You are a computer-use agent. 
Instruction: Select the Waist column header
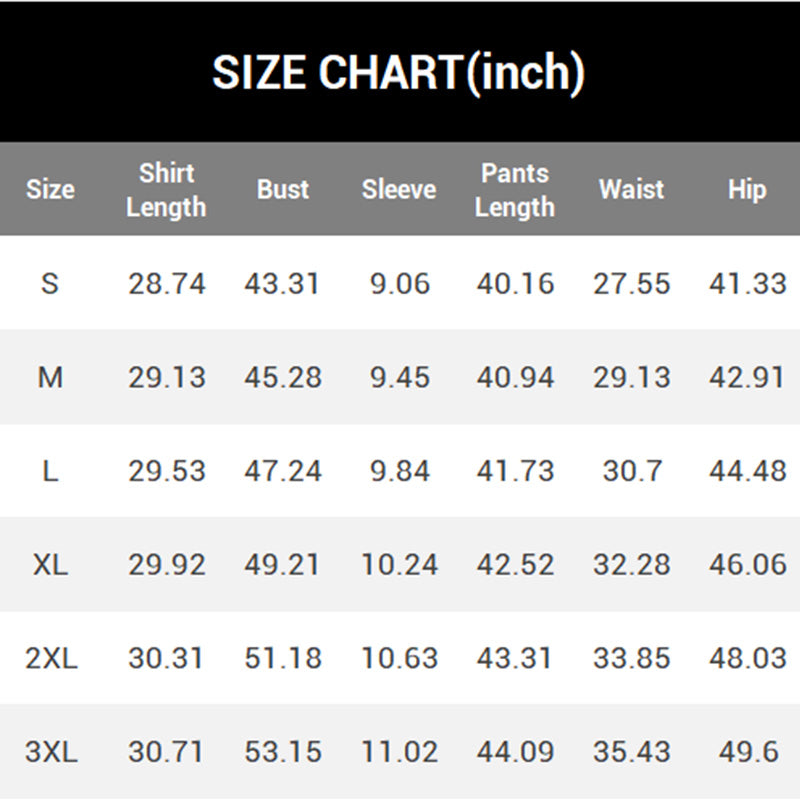[x=631, y=190]
